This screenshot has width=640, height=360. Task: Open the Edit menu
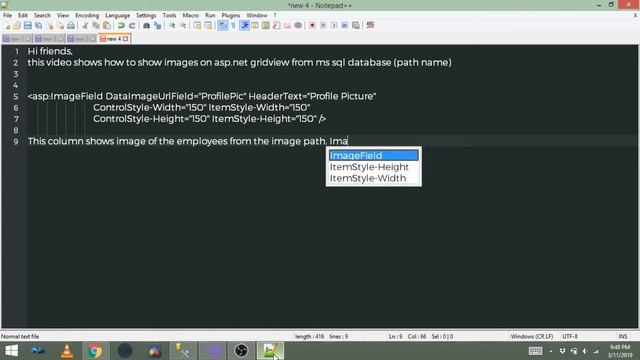click(x=23, y=16)
